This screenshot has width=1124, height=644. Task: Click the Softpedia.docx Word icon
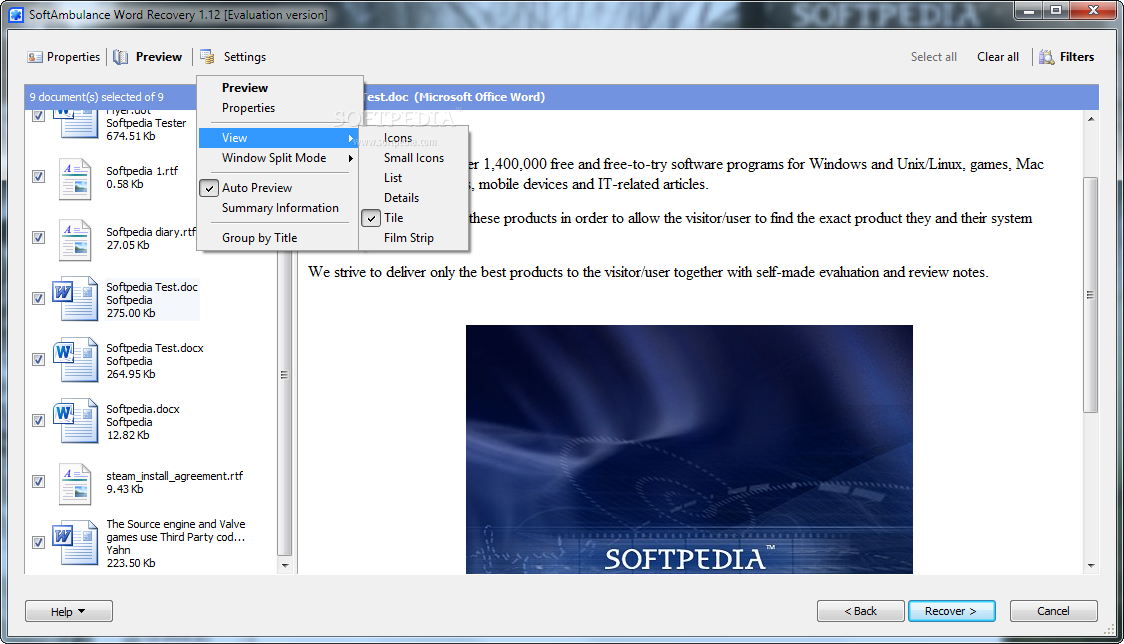[75, 420]
